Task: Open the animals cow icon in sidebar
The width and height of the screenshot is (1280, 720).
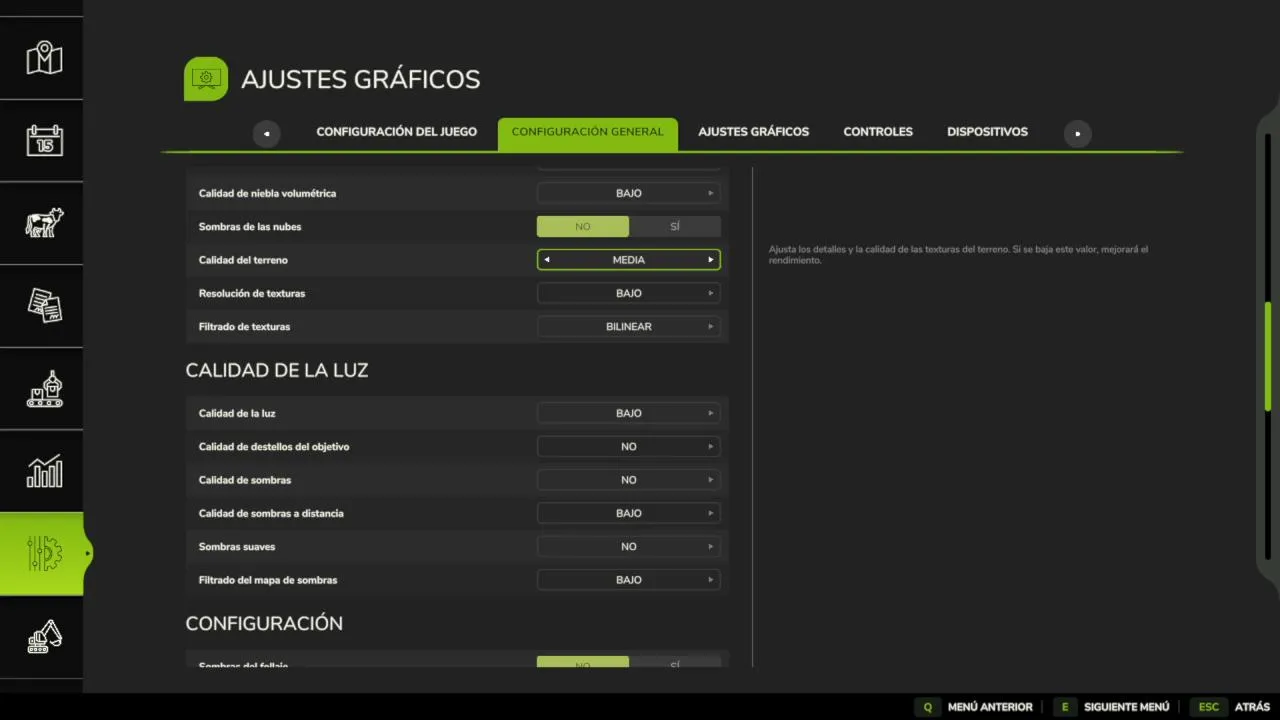Action: [44, 222]
